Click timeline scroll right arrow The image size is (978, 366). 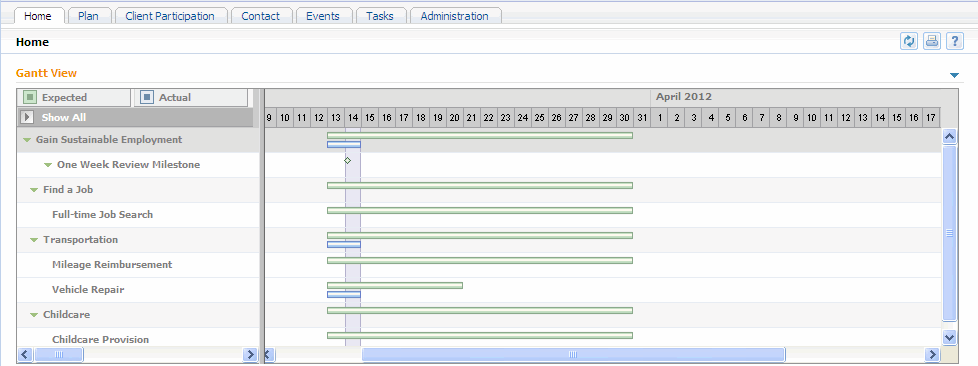[932, 355]
